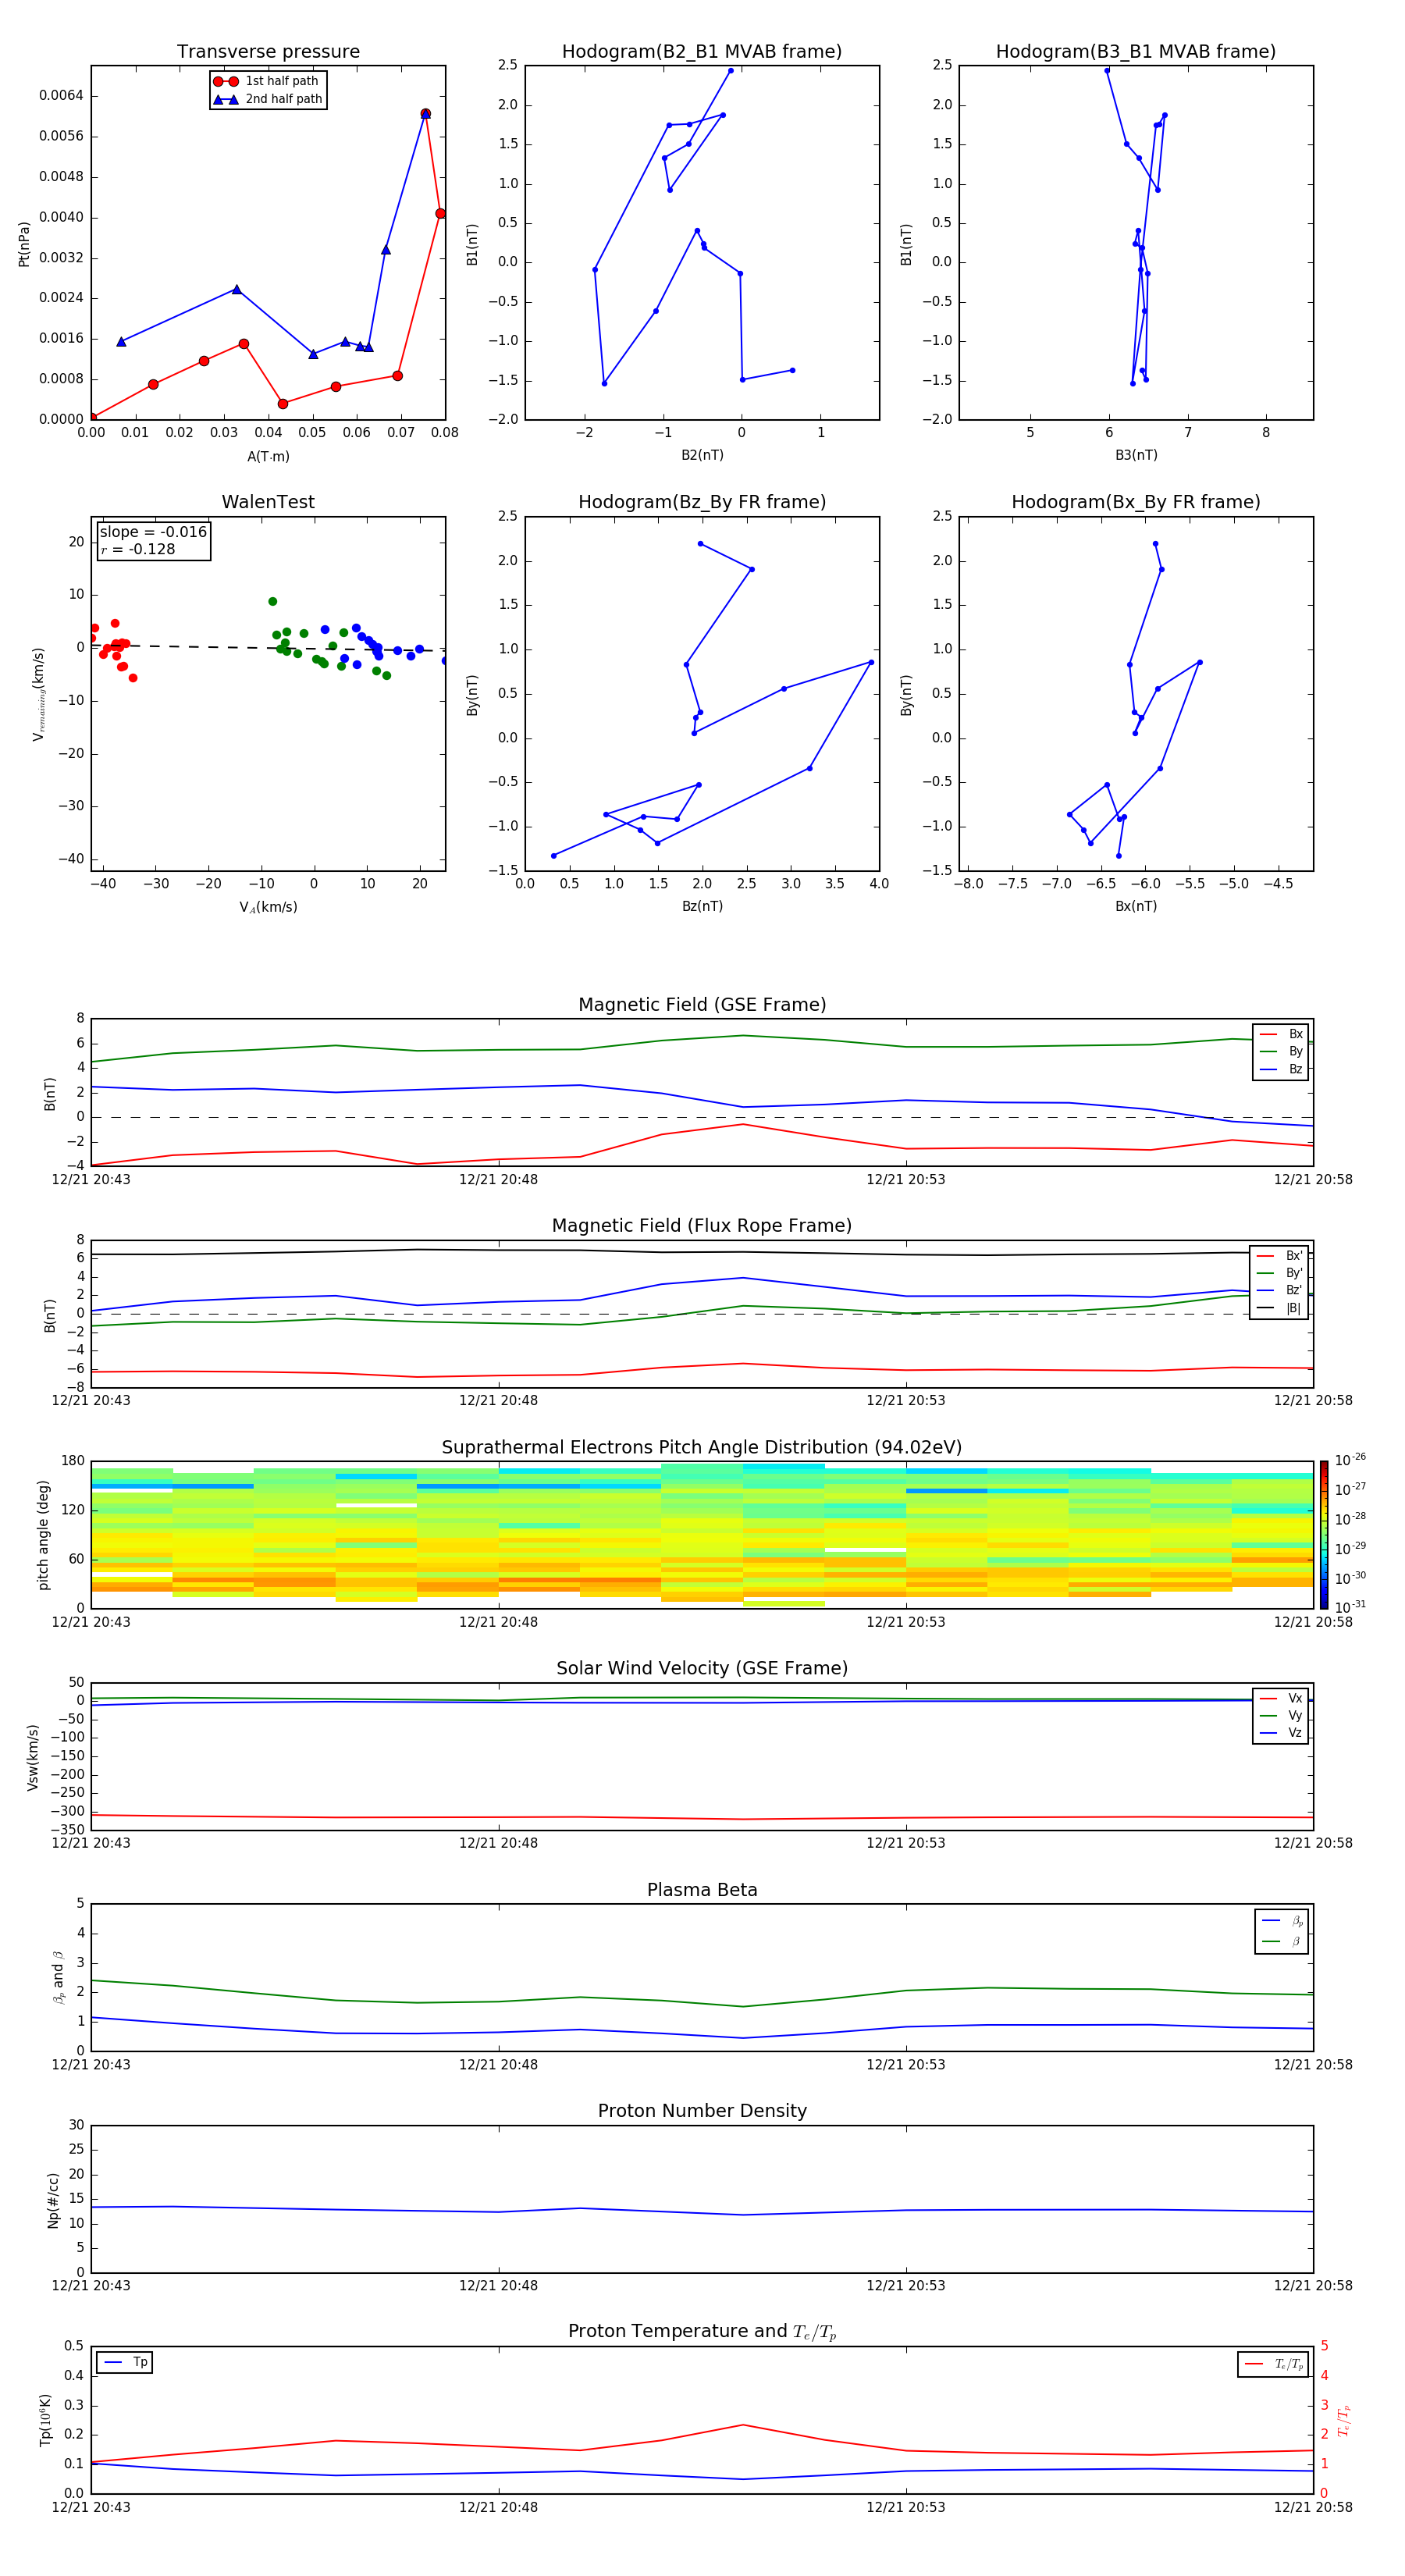Click the Vx legend entry in velocity plot

pos(1281,1698)
